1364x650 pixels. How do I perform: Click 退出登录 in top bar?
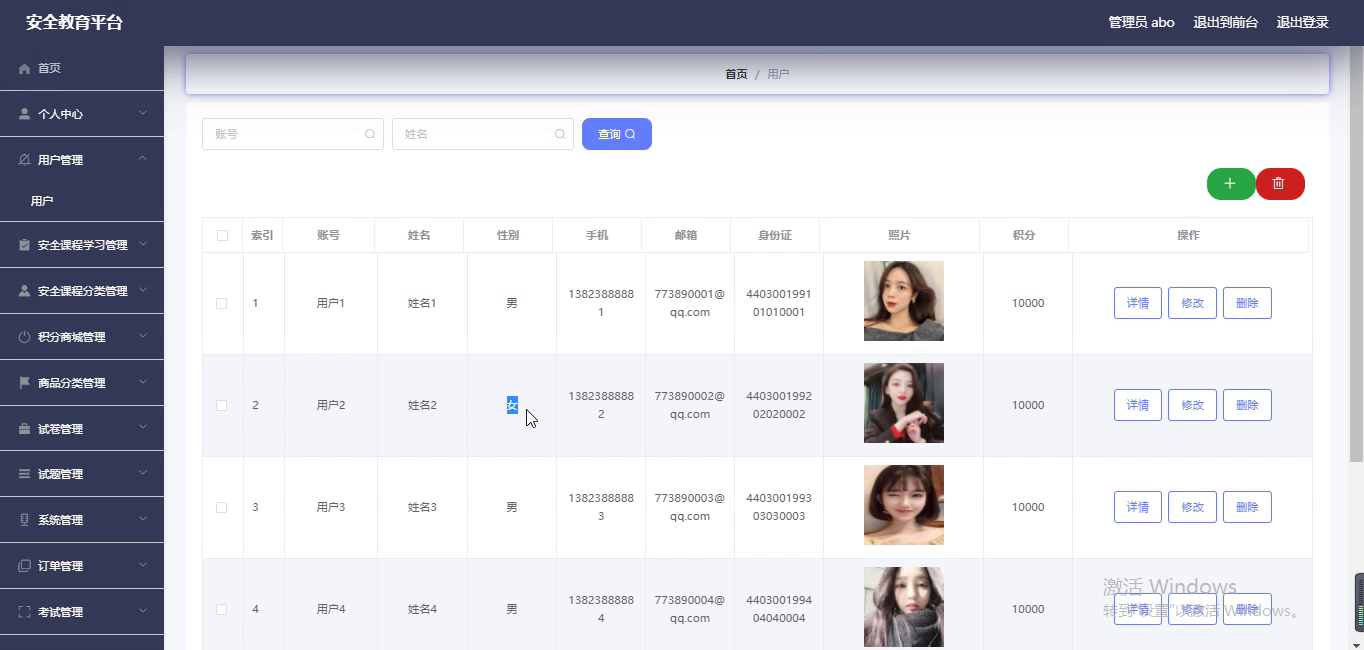(x=1303, y=22)
